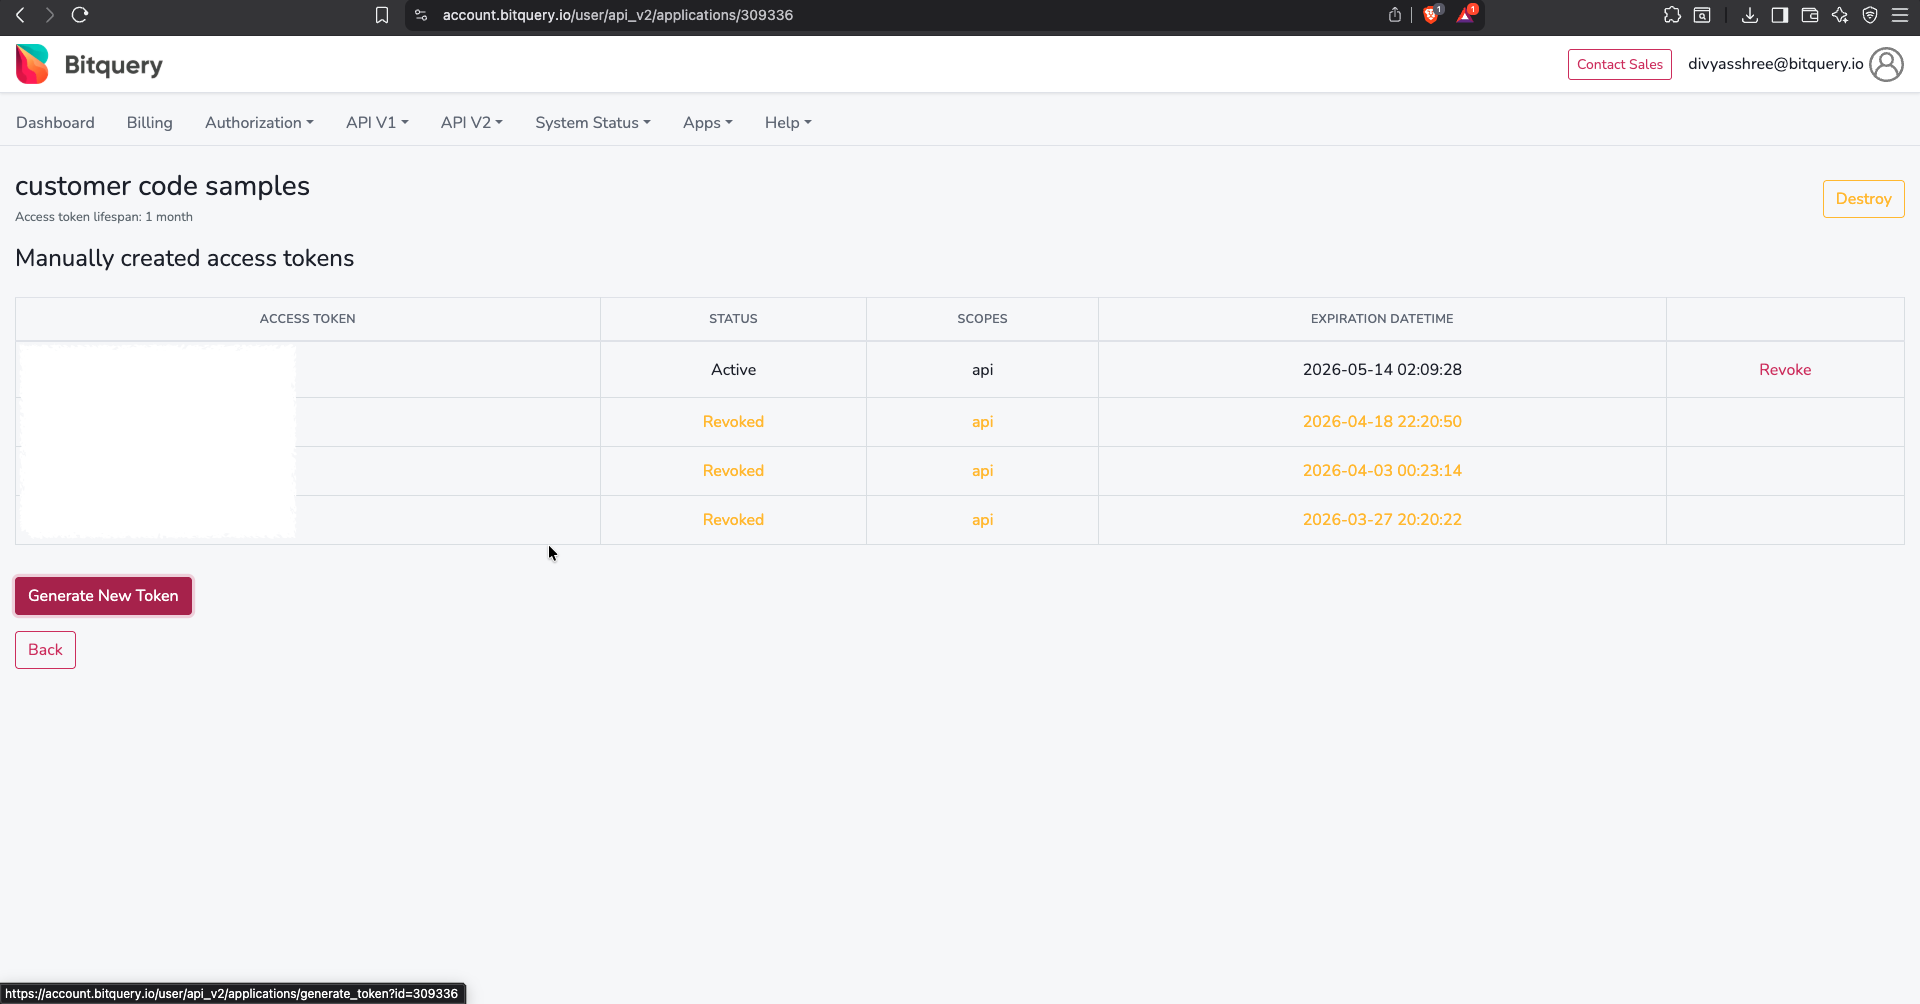The height and width of the screenshot is (1004, 1920).
Task: Revoke the active access token
Action: 1785,369
